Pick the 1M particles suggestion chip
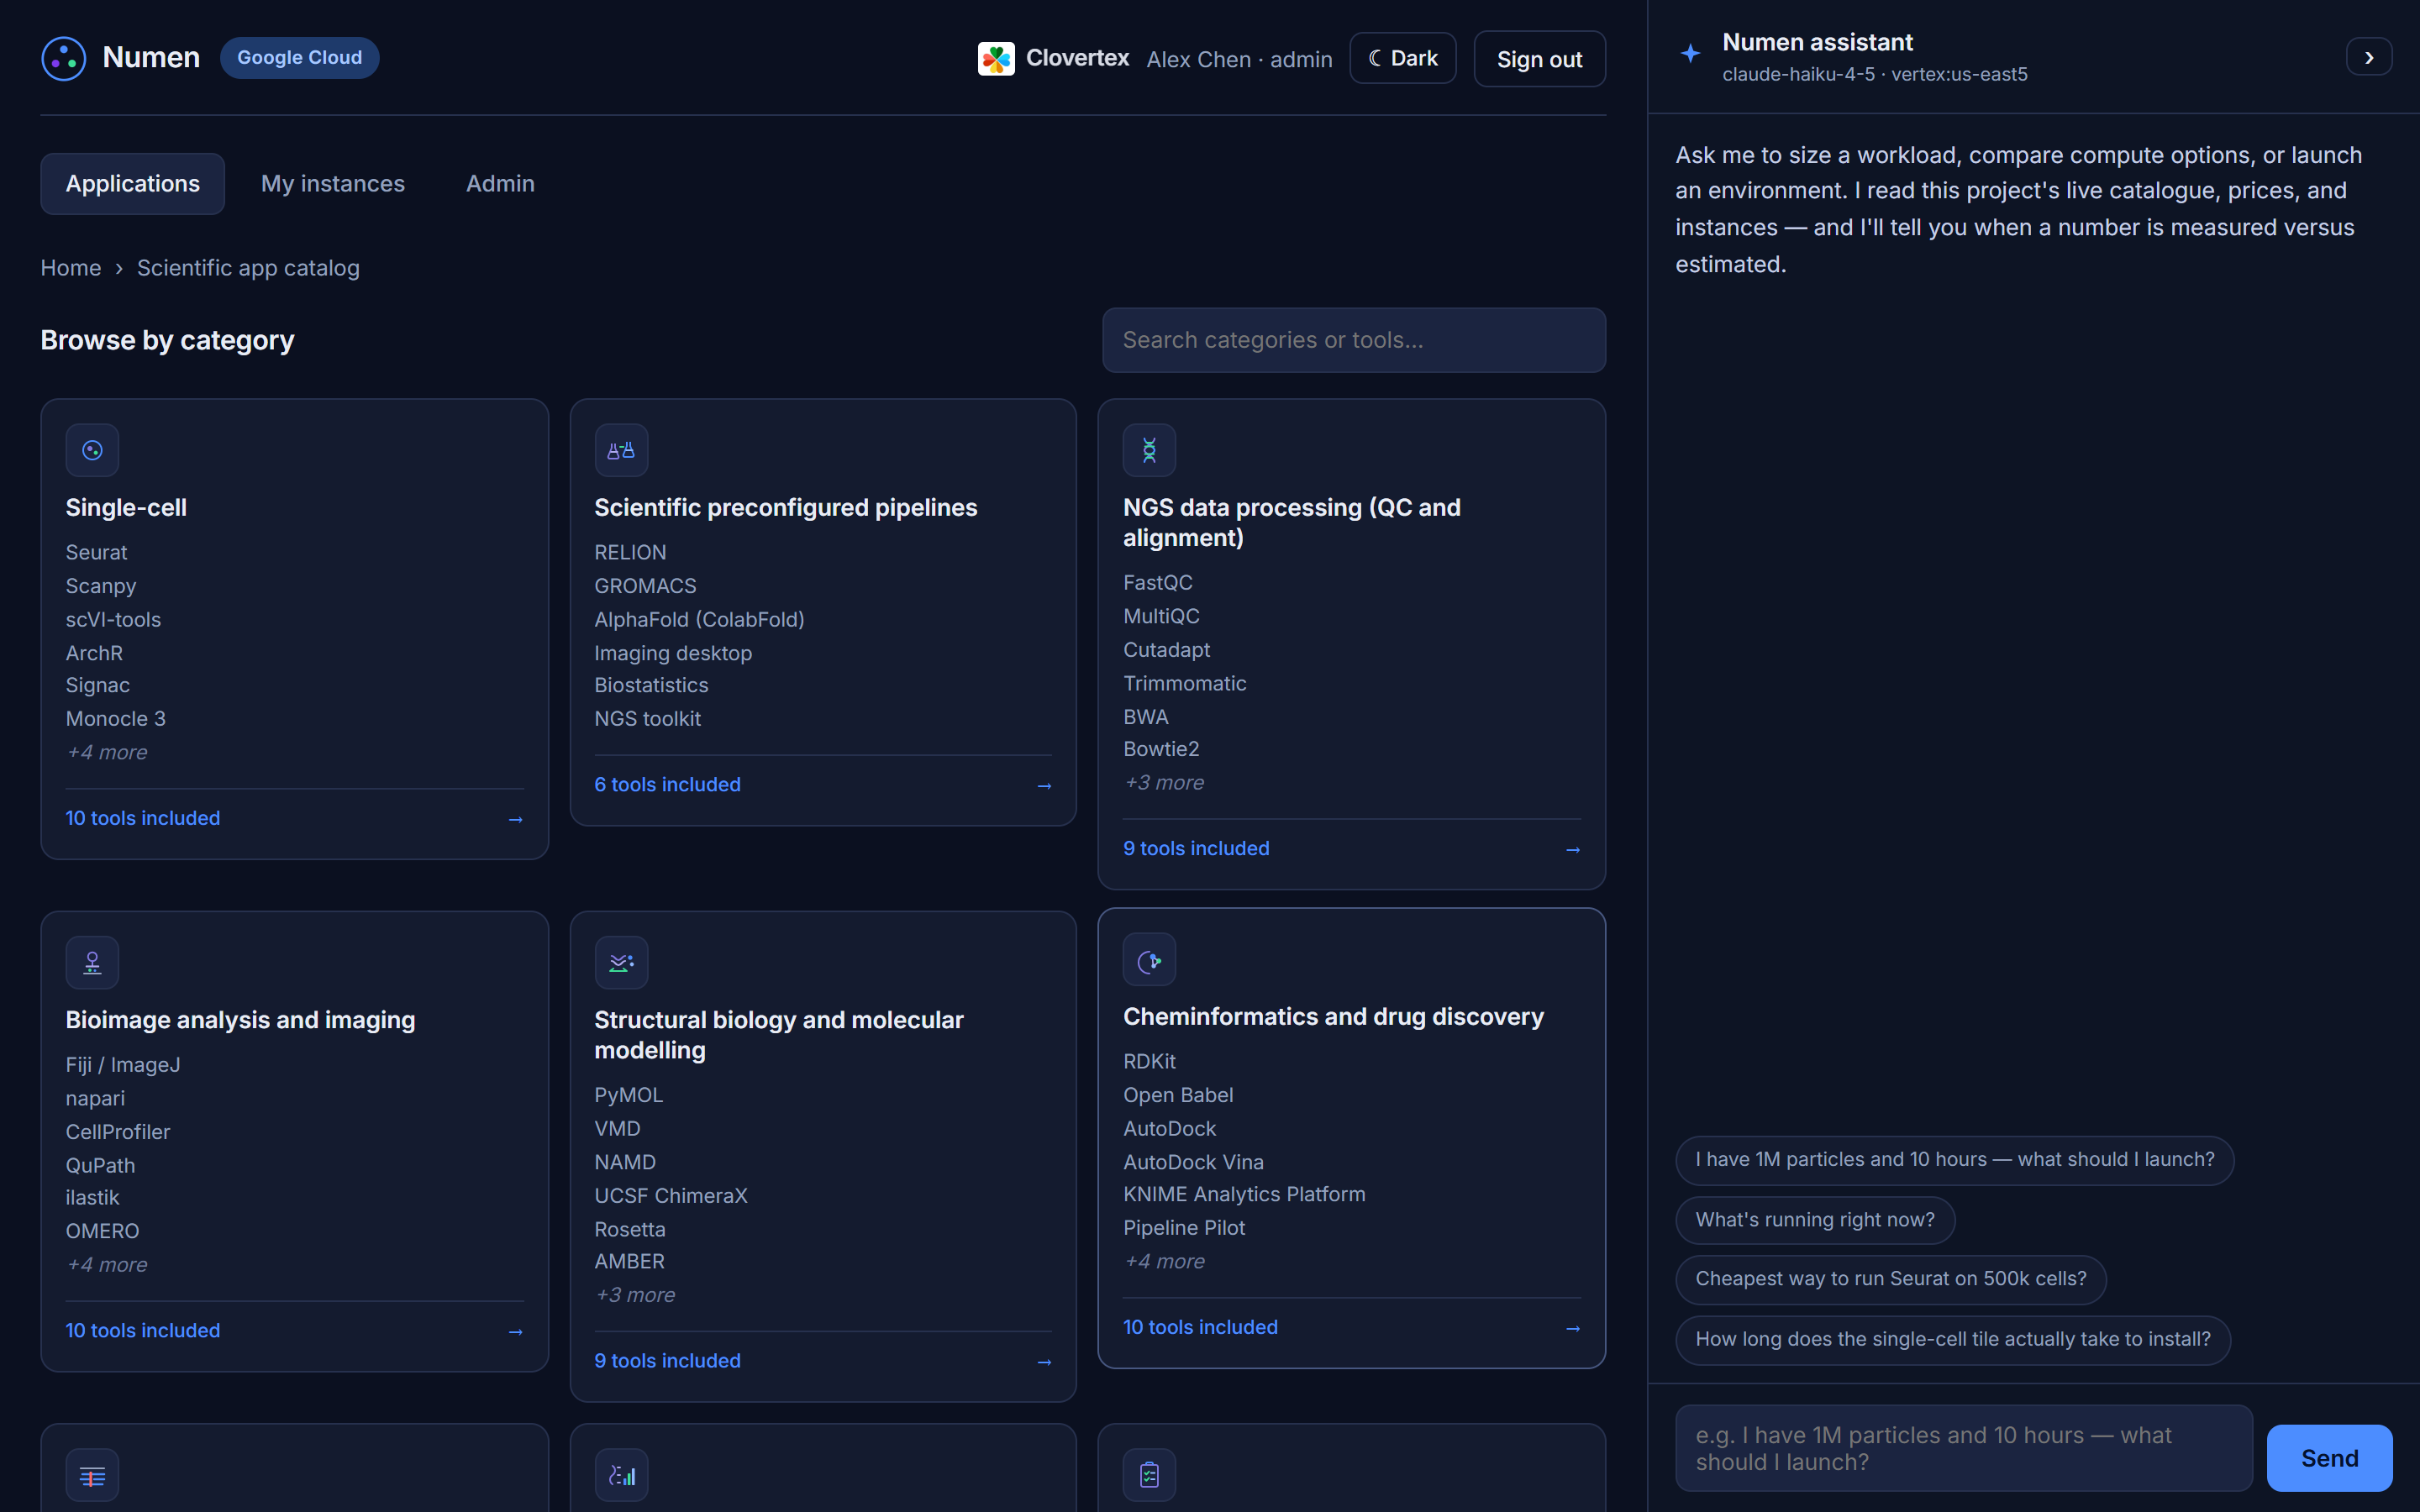Viewport: 2420px width, 1512px height. [x=1954, y=1160]
